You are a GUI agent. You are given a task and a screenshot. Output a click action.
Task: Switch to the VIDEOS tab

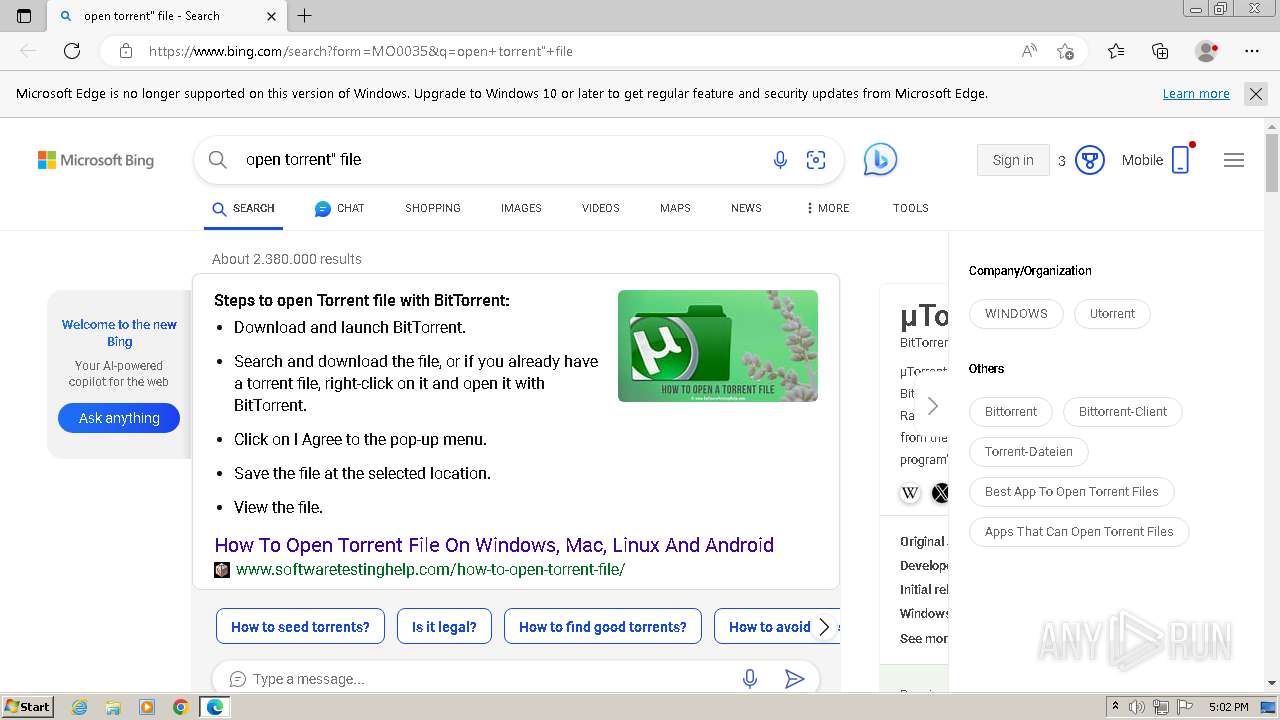tap(601, 208)
